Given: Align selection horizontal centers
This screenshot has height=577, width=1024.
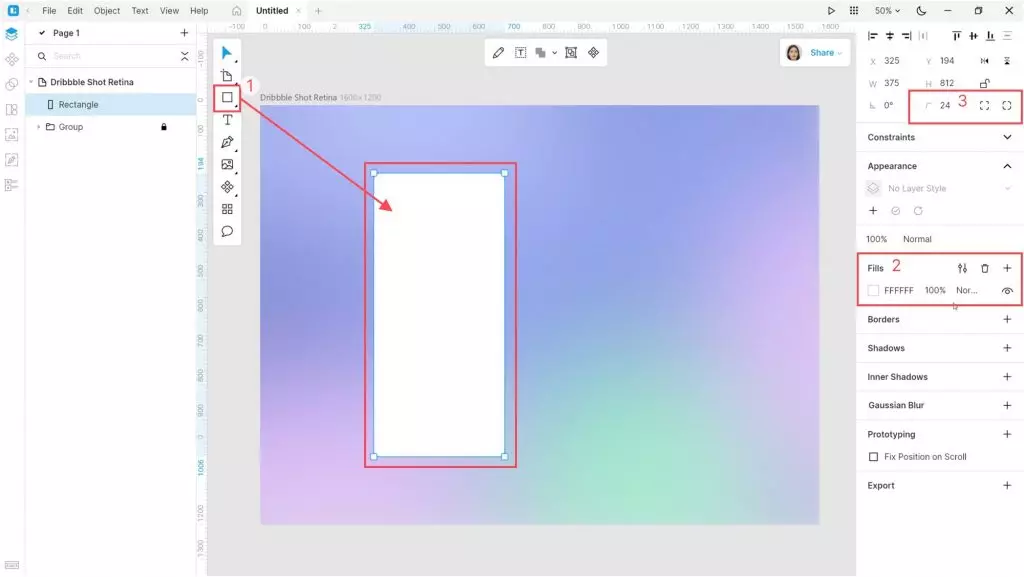Looking at the screenshot, I should pos(889,36).
